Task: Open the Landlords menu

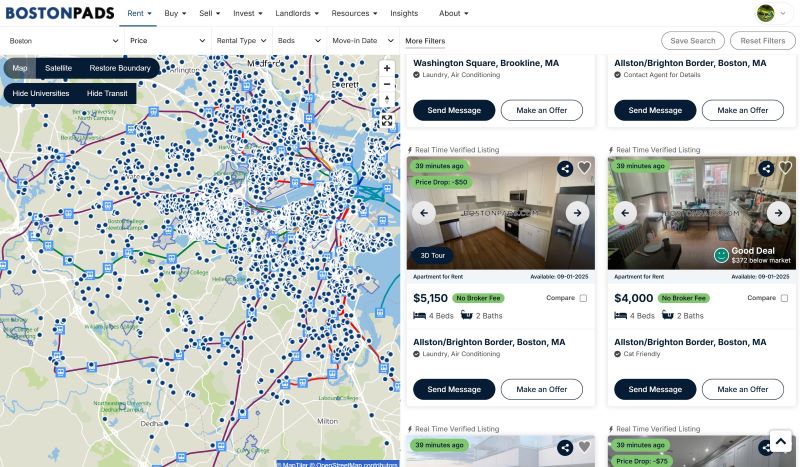Action: pyautogui.click(x=297, y=13)
